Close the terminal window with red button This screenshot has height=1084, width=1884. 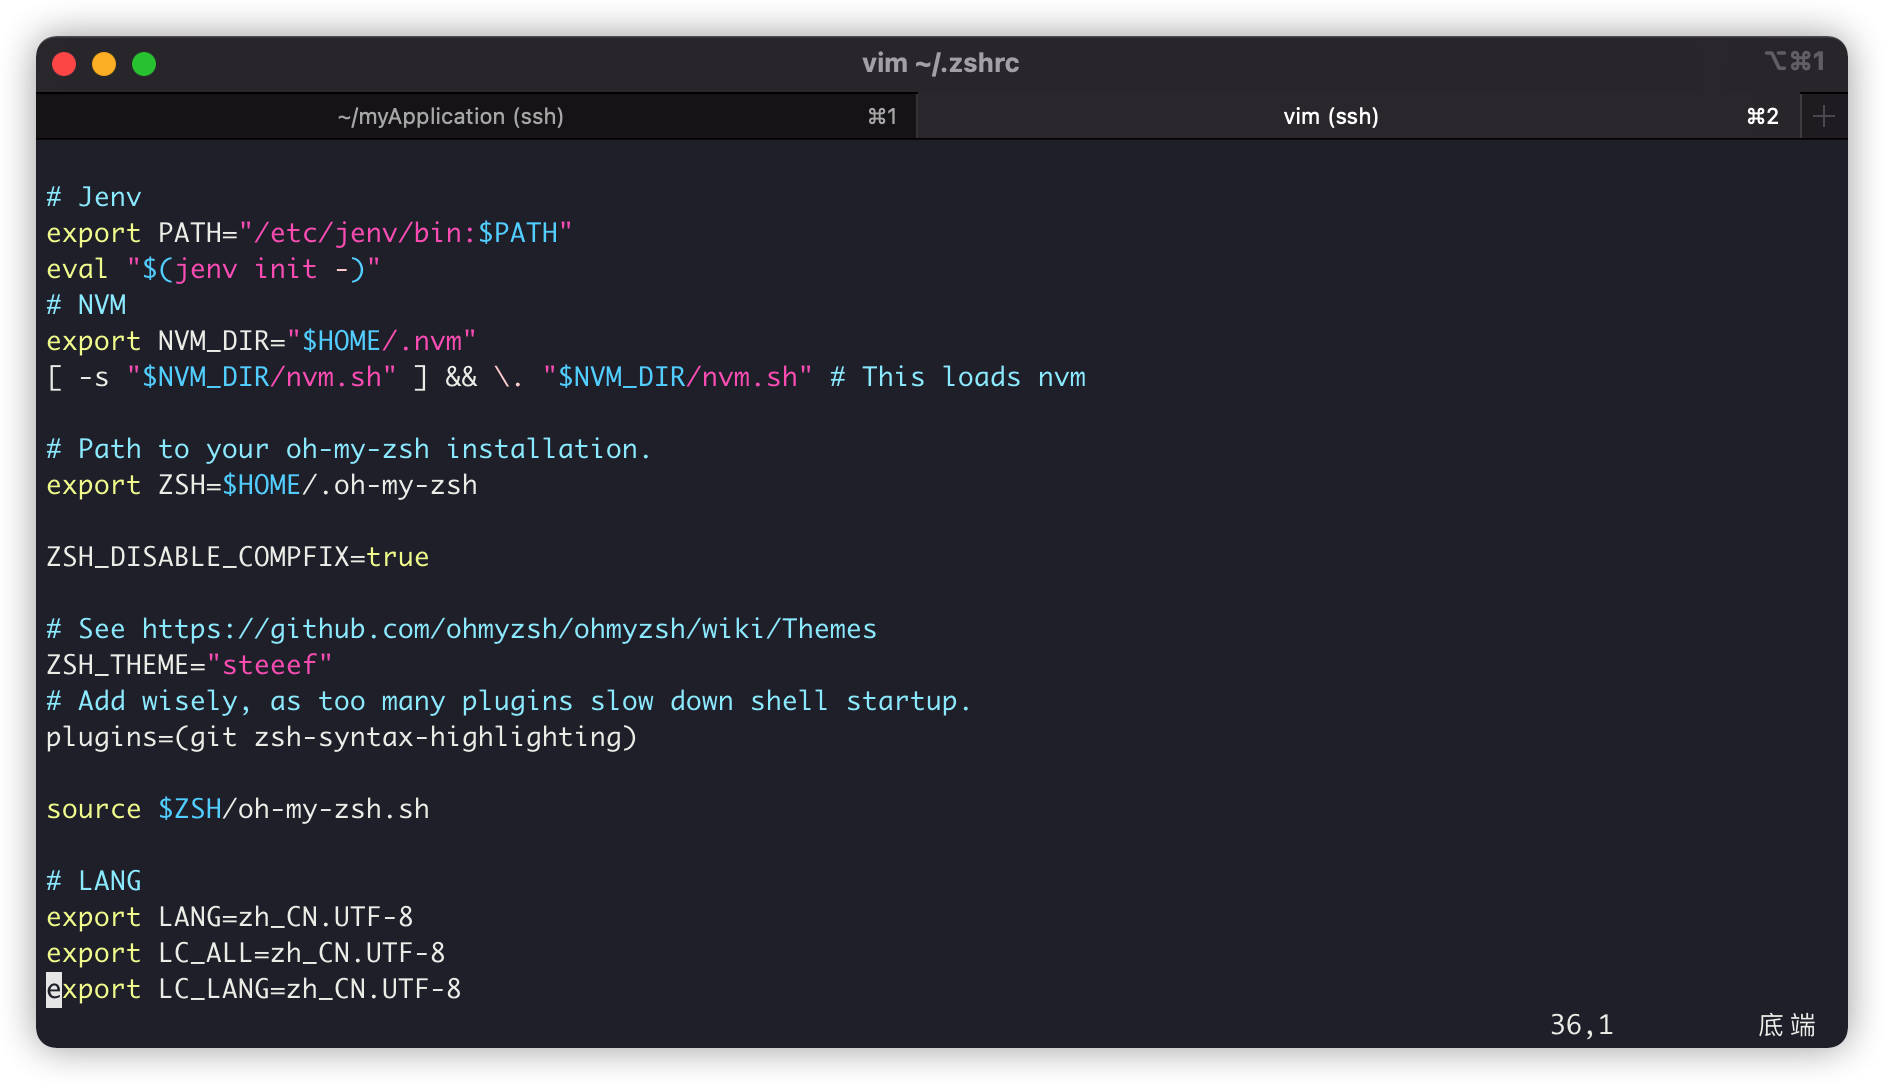[64, 64]
